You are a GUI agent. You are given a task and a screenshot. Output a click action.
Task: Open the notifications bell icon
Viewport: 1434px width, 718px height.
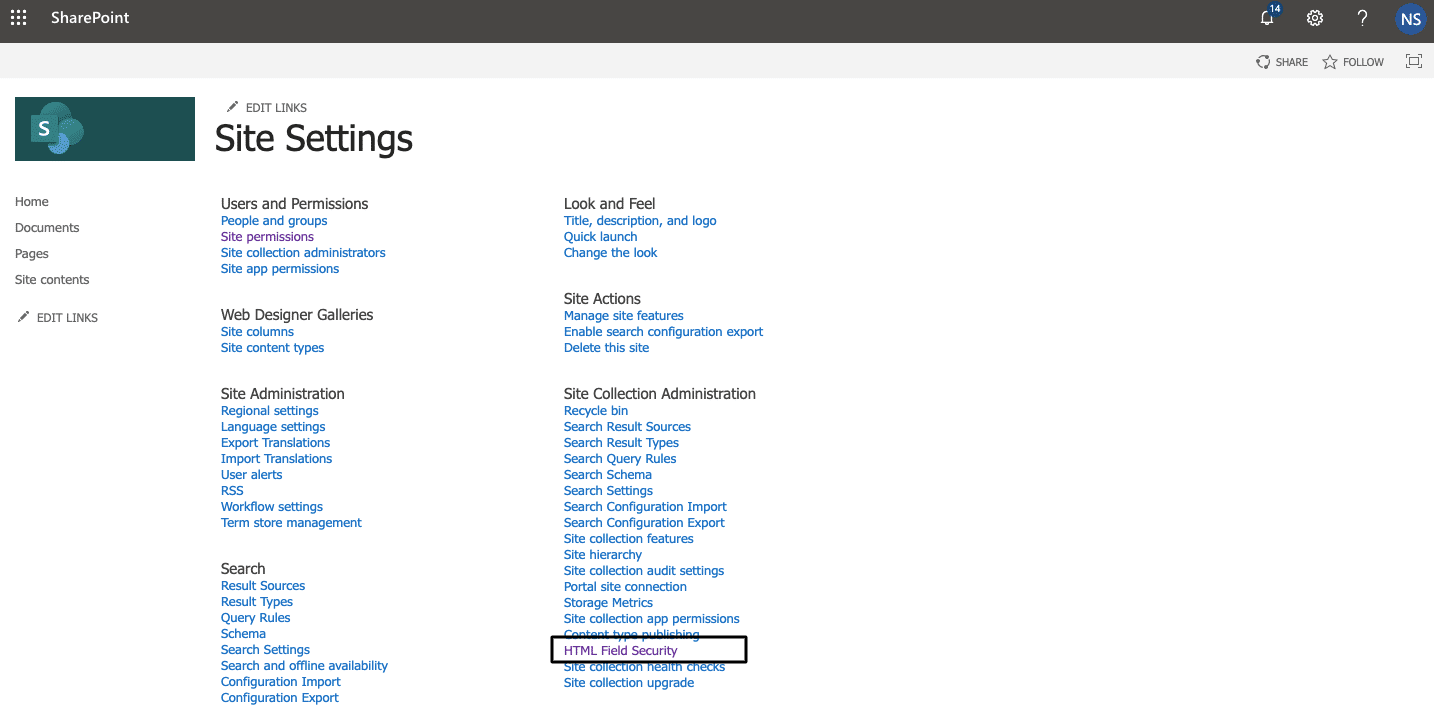coord(1268,18)
